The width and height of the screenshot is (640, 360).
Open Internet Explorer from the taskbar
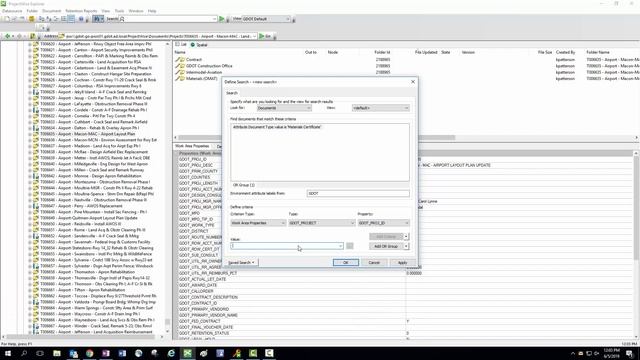click(171, 353)
